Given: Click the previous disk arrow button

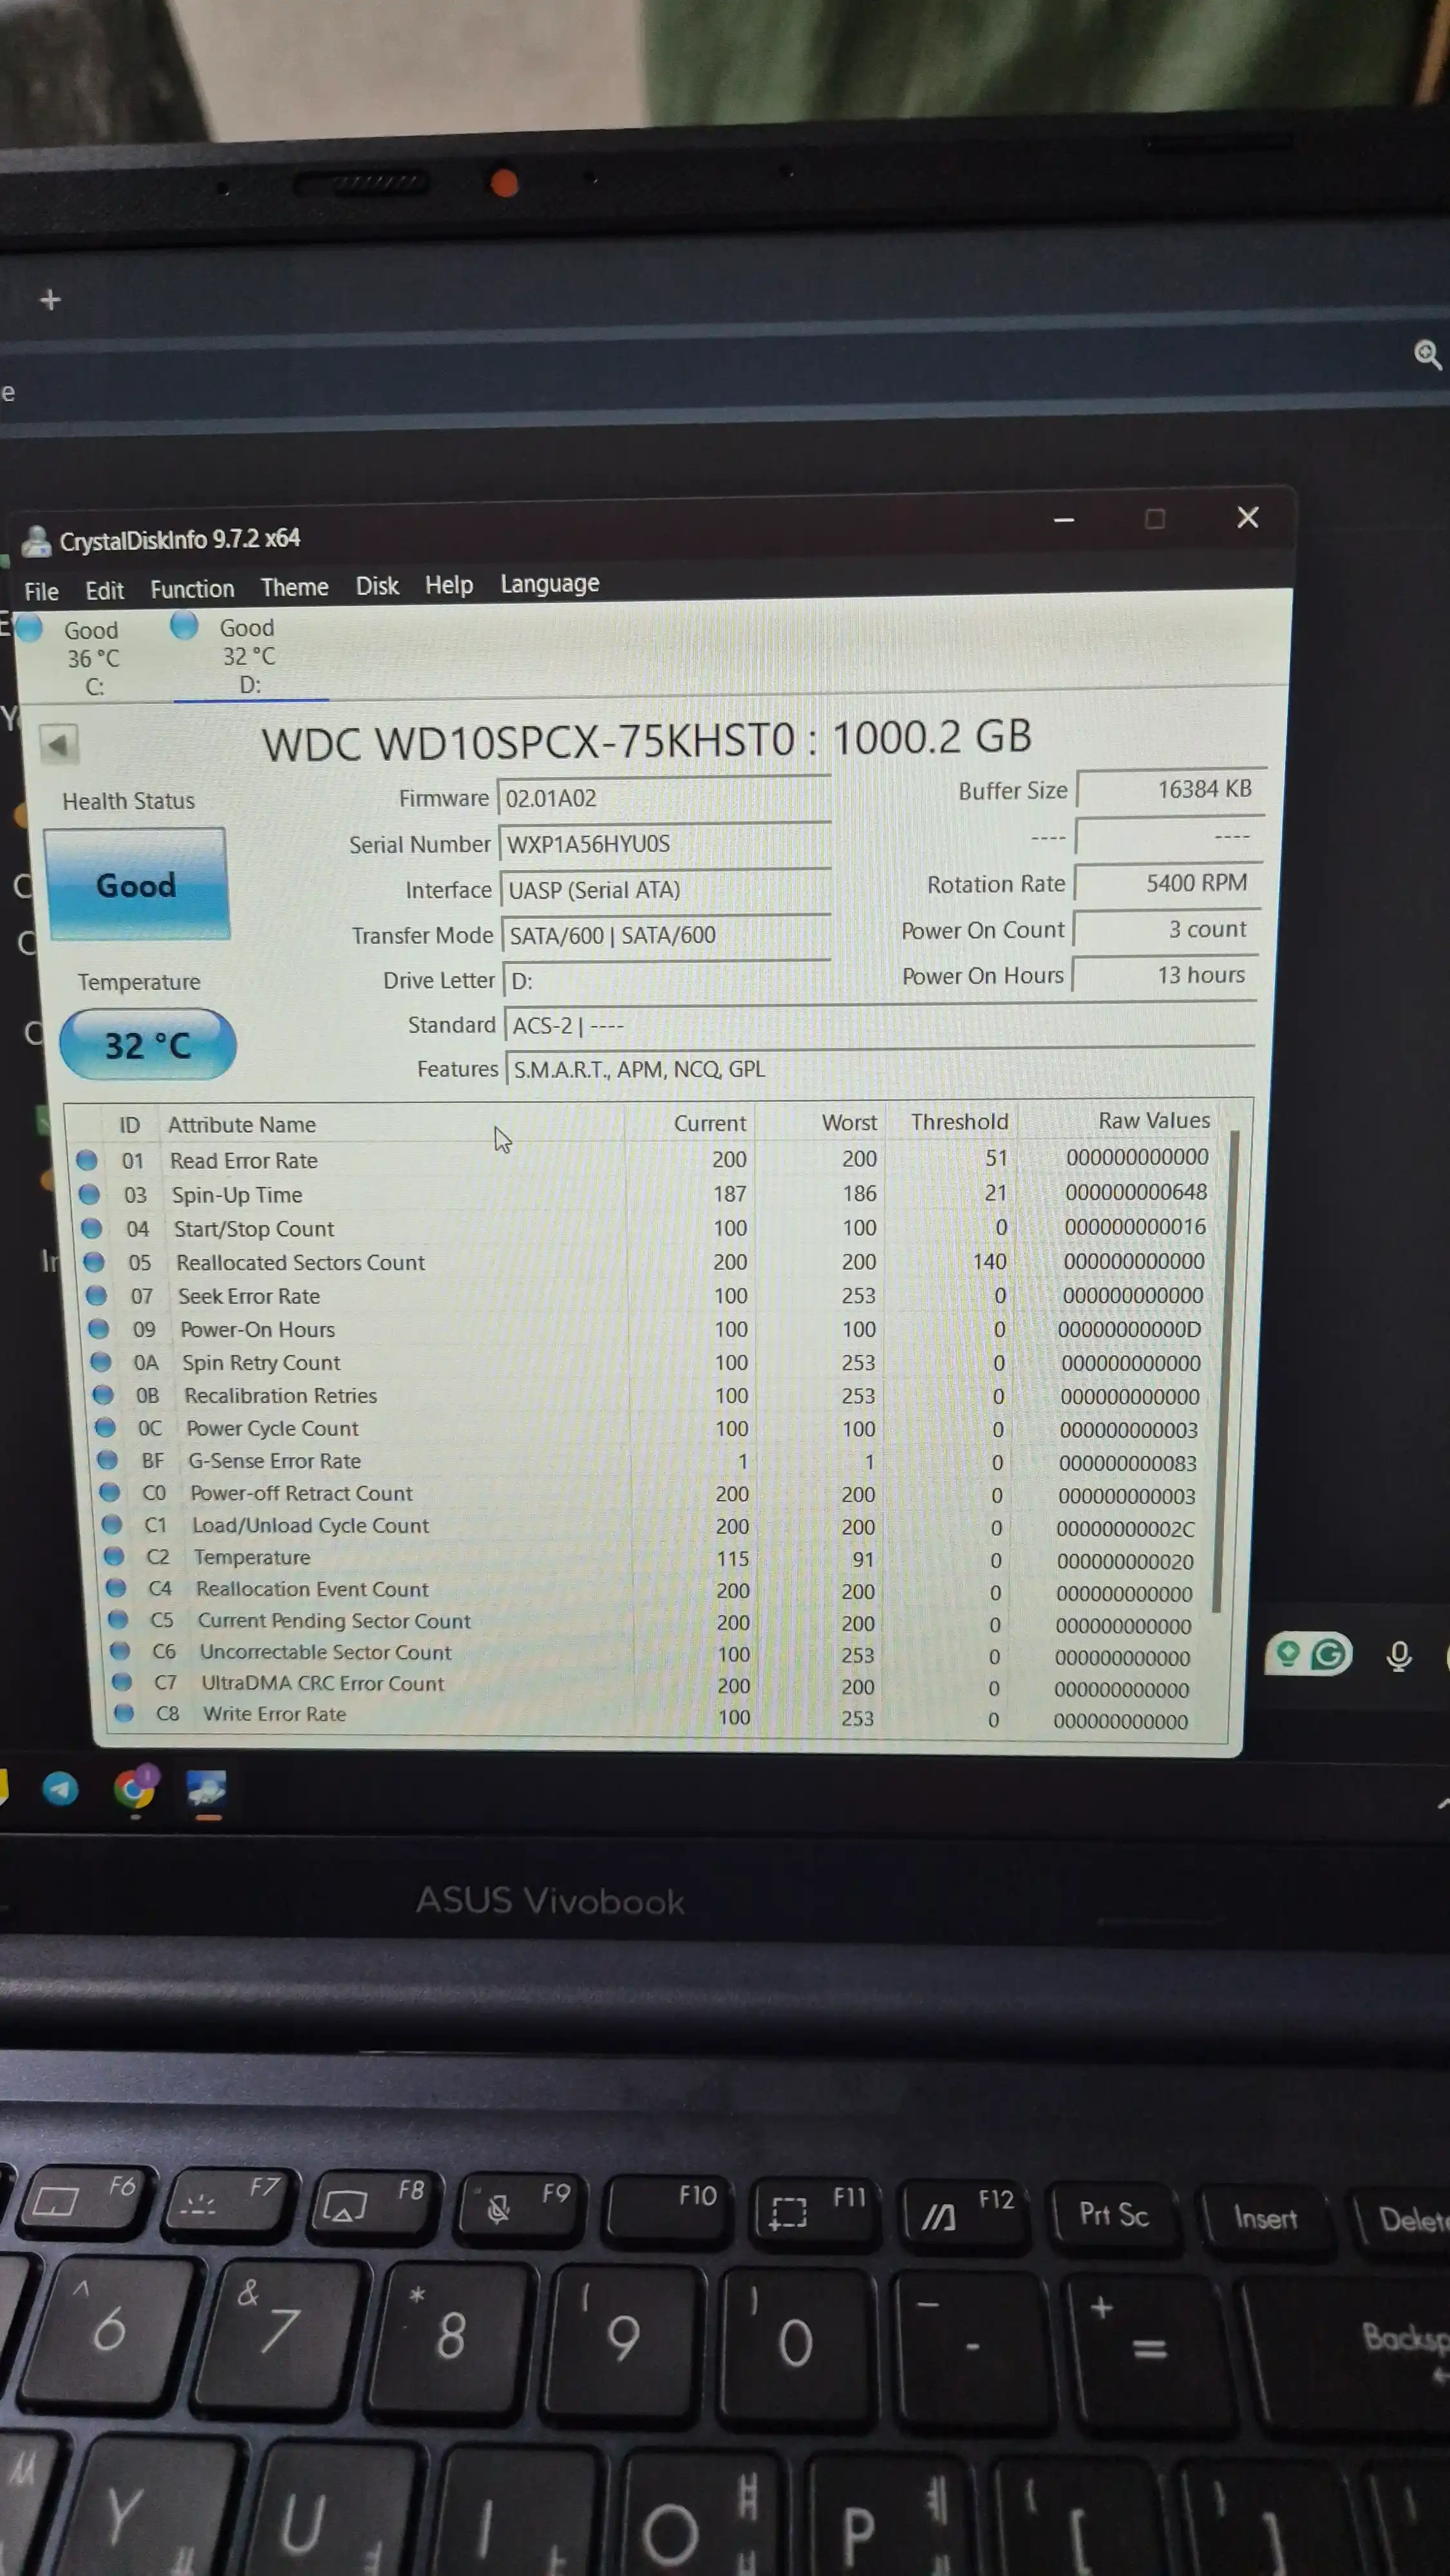Looking at the screenshot, I should point(59,744).
